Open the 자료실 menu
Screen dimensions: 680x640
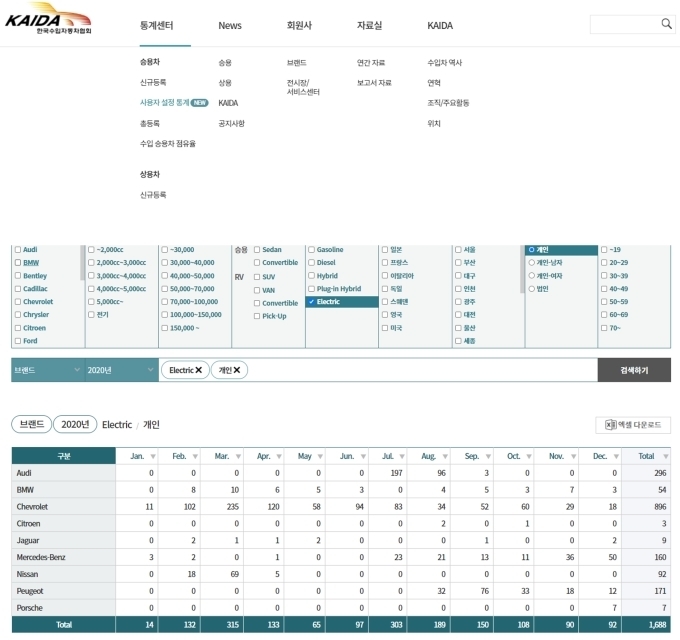[369, 26]
